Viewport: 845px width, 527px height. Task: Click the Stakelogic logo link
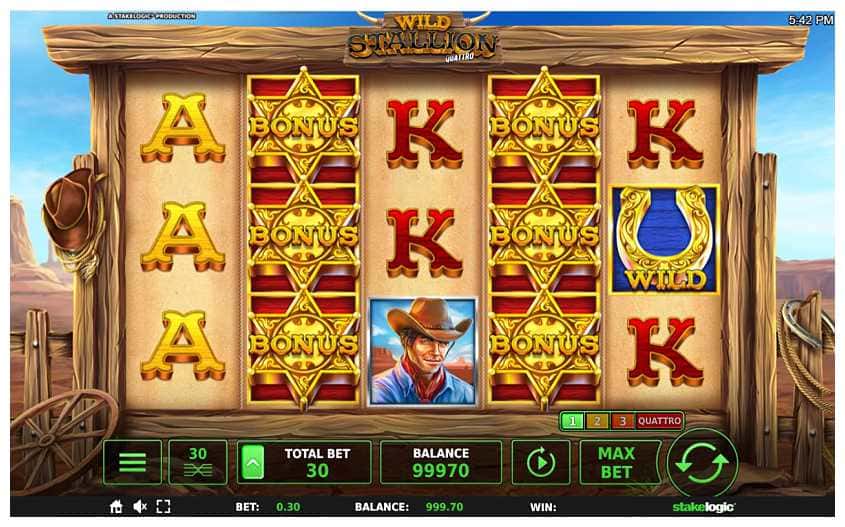tap(703, 507)
